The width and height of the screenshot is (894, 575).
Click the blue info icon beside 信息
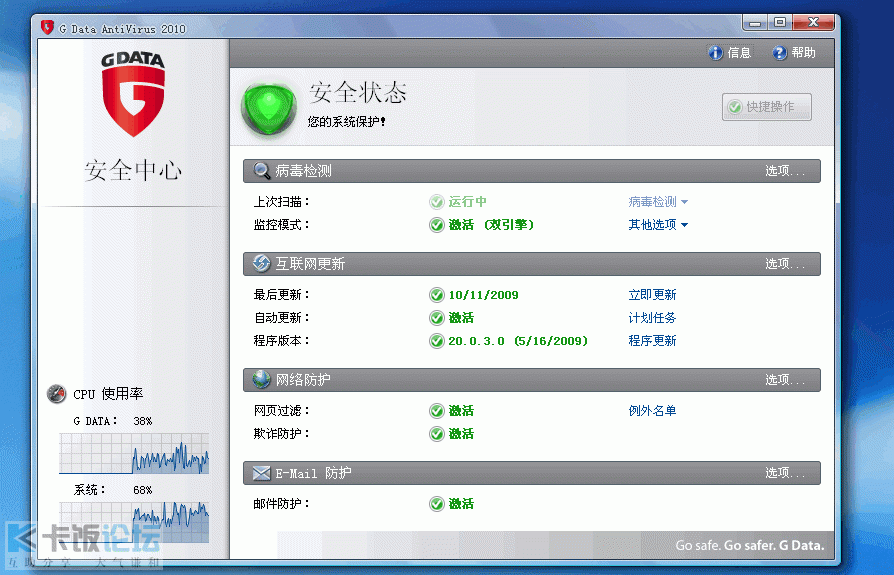pyautogui.click(x=716, y=53)
